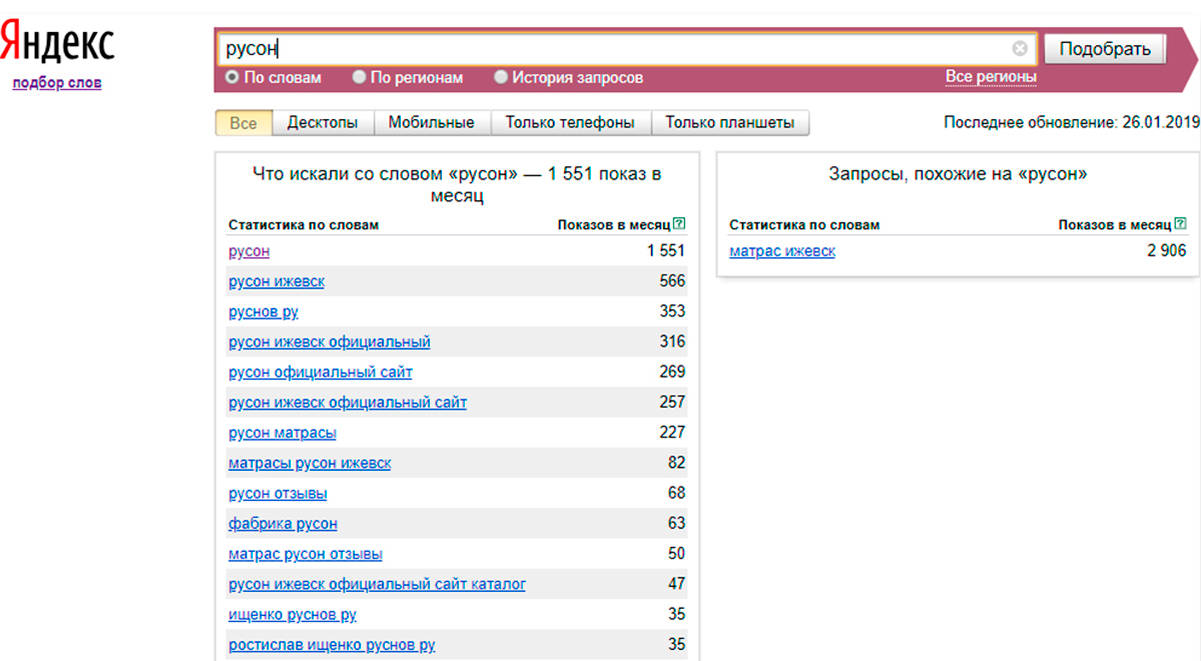1201x661 pixels.
Task: Click the Запросы, похожие на «русон» heading
Action: (958, 174)
